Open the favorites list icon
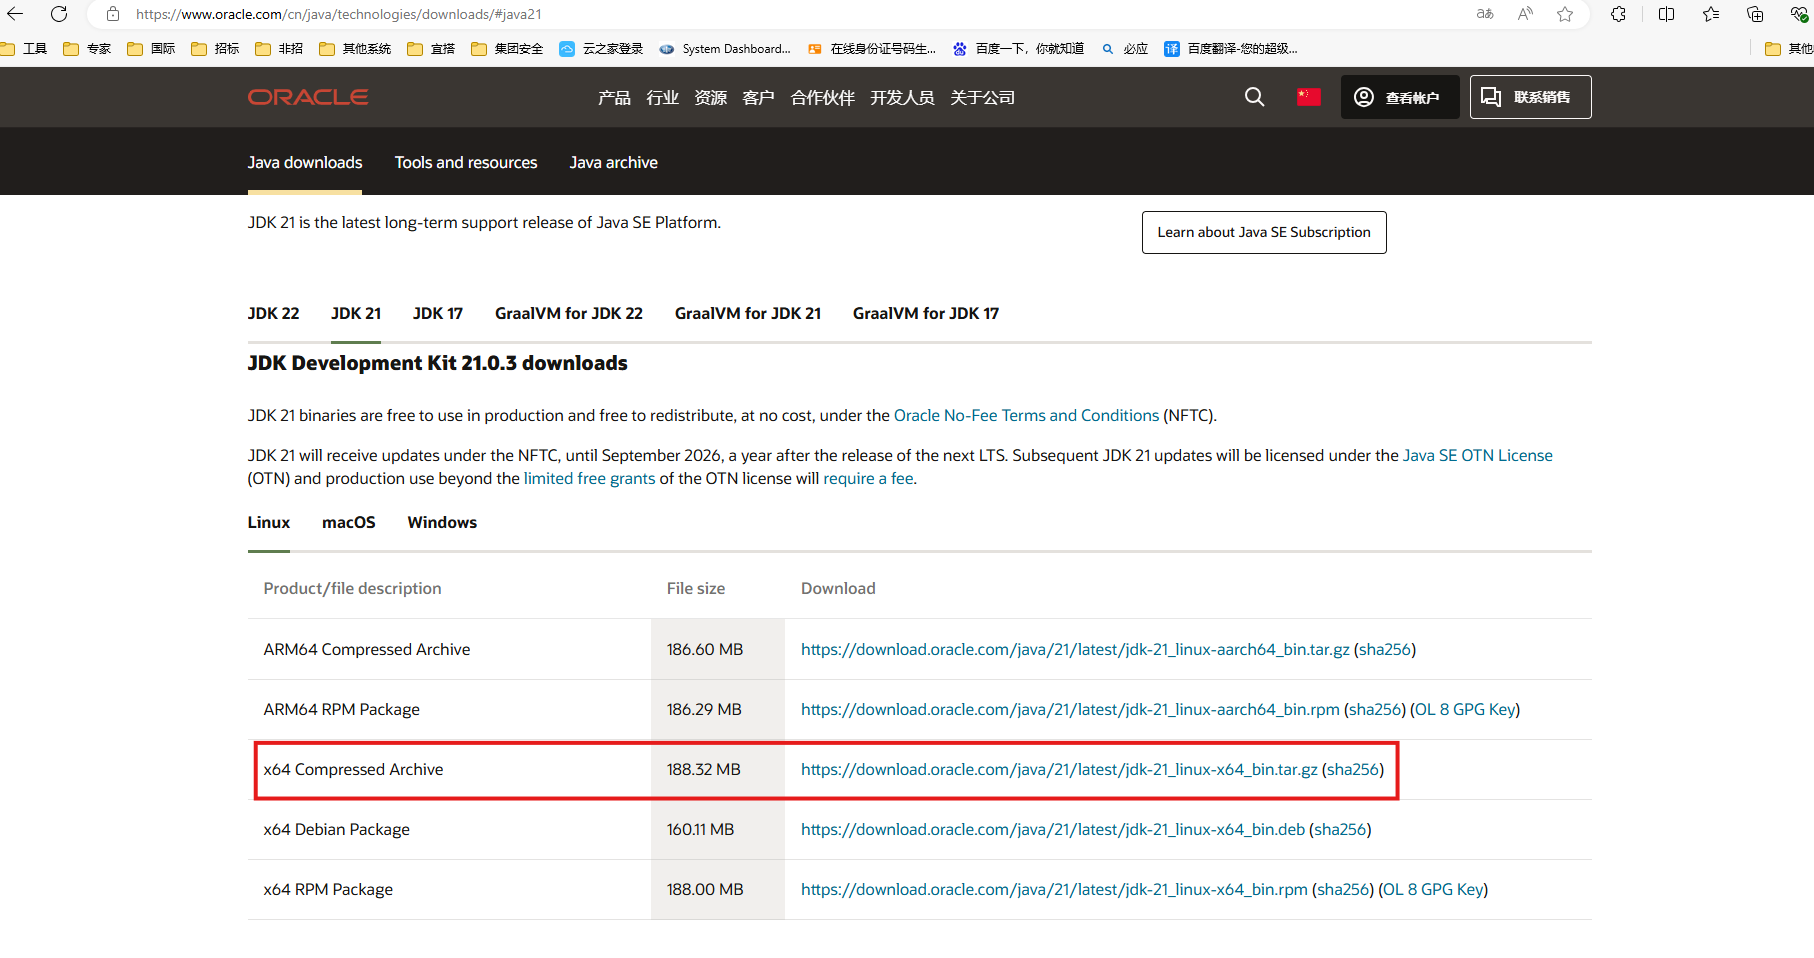 (1711, 14)
